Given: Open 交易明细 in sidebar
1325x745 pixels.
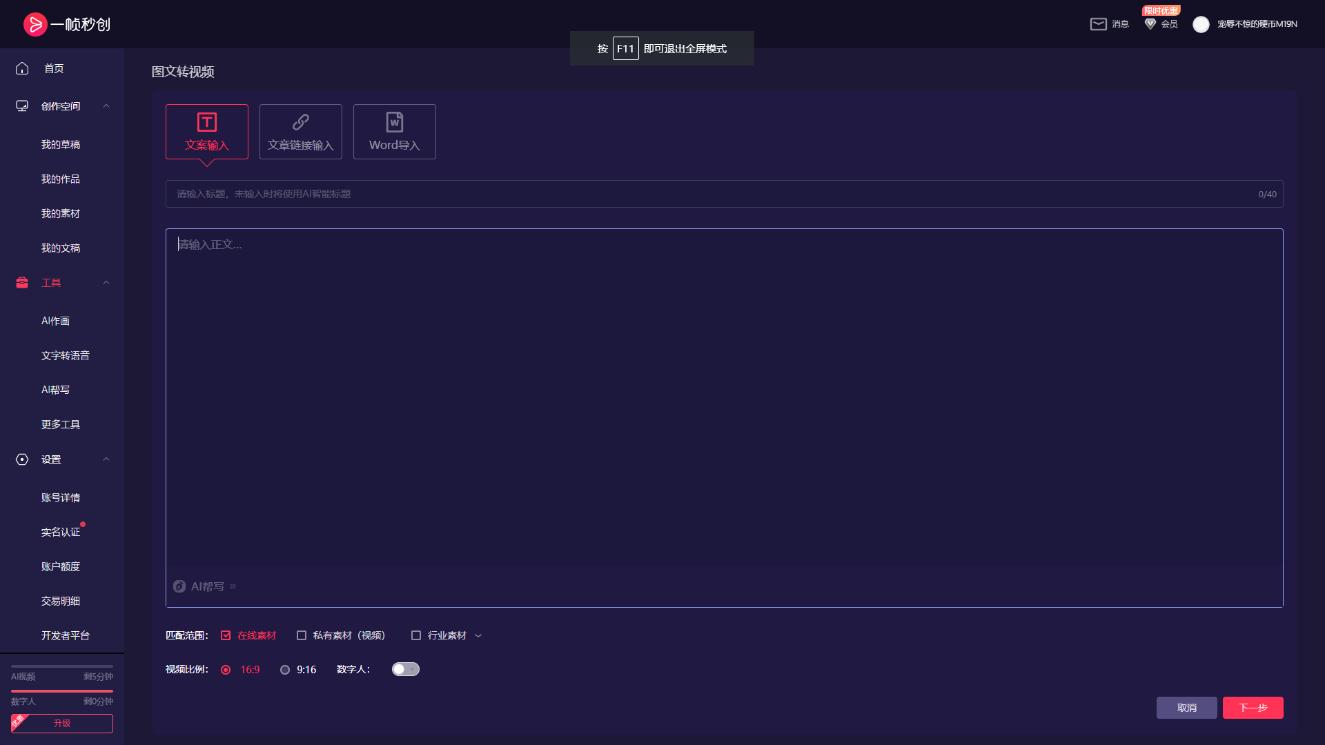Looking at the screenshot, I should pyautogui.click(x=60, y=601).
